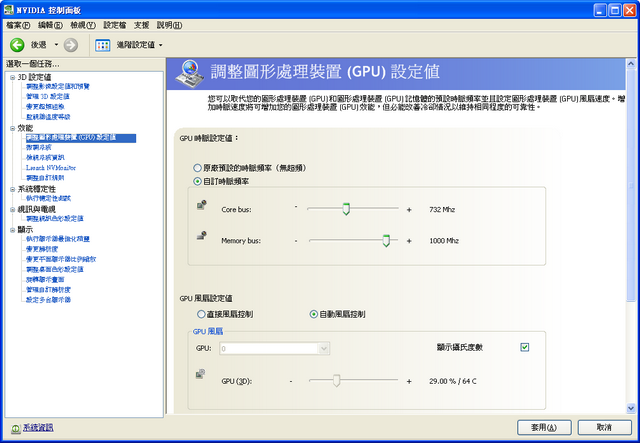
Task: Click the 套用(A) apply button
Action: pyautogui.click(x=544, y=427)
